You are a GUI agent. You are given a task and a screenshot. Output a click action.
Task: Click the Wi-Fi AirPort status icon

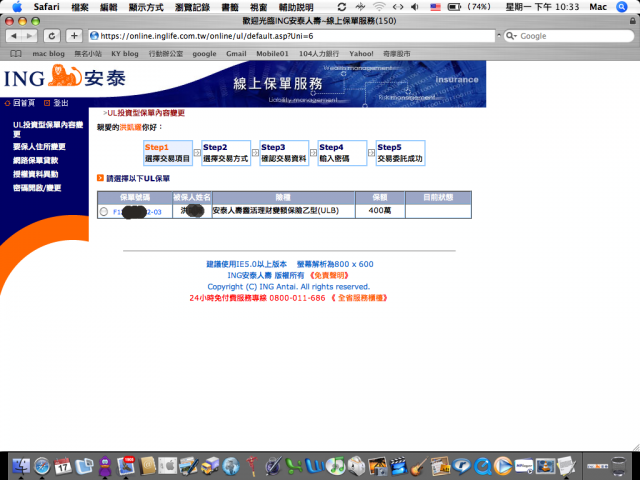[x=379, y=7]
